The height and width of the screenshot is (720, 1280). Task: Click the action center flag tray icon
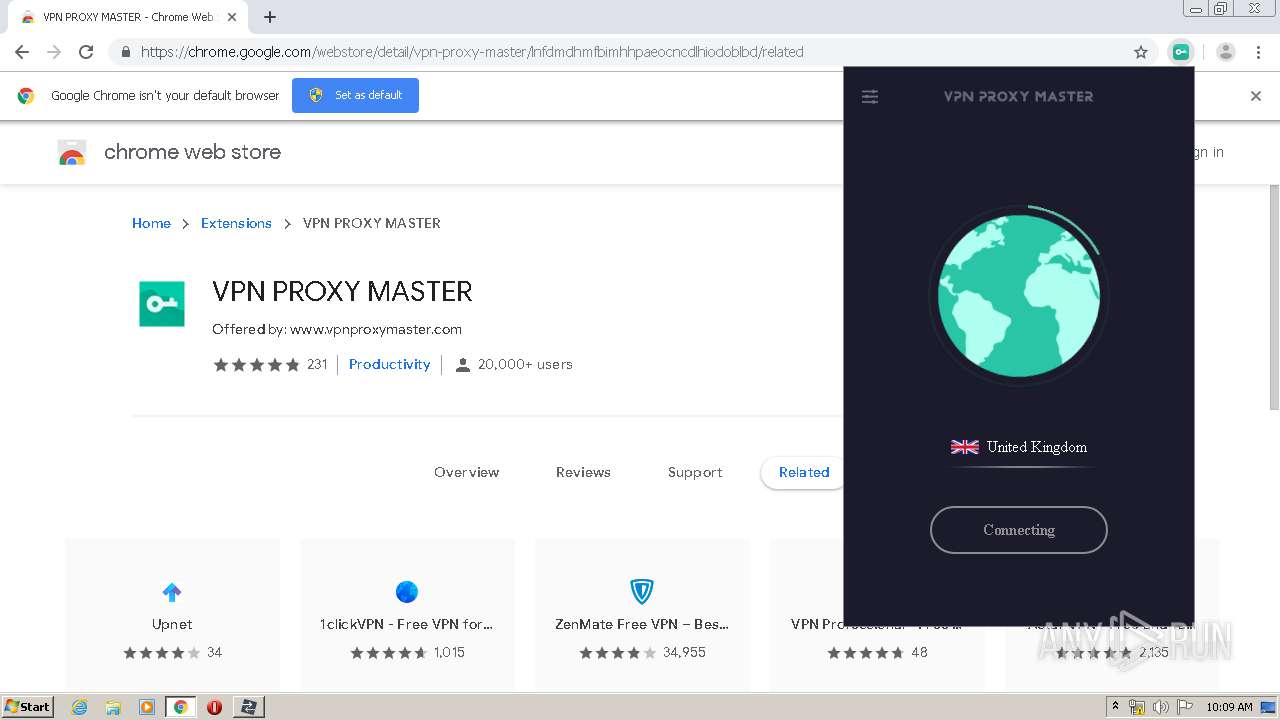click(1183, 707)
